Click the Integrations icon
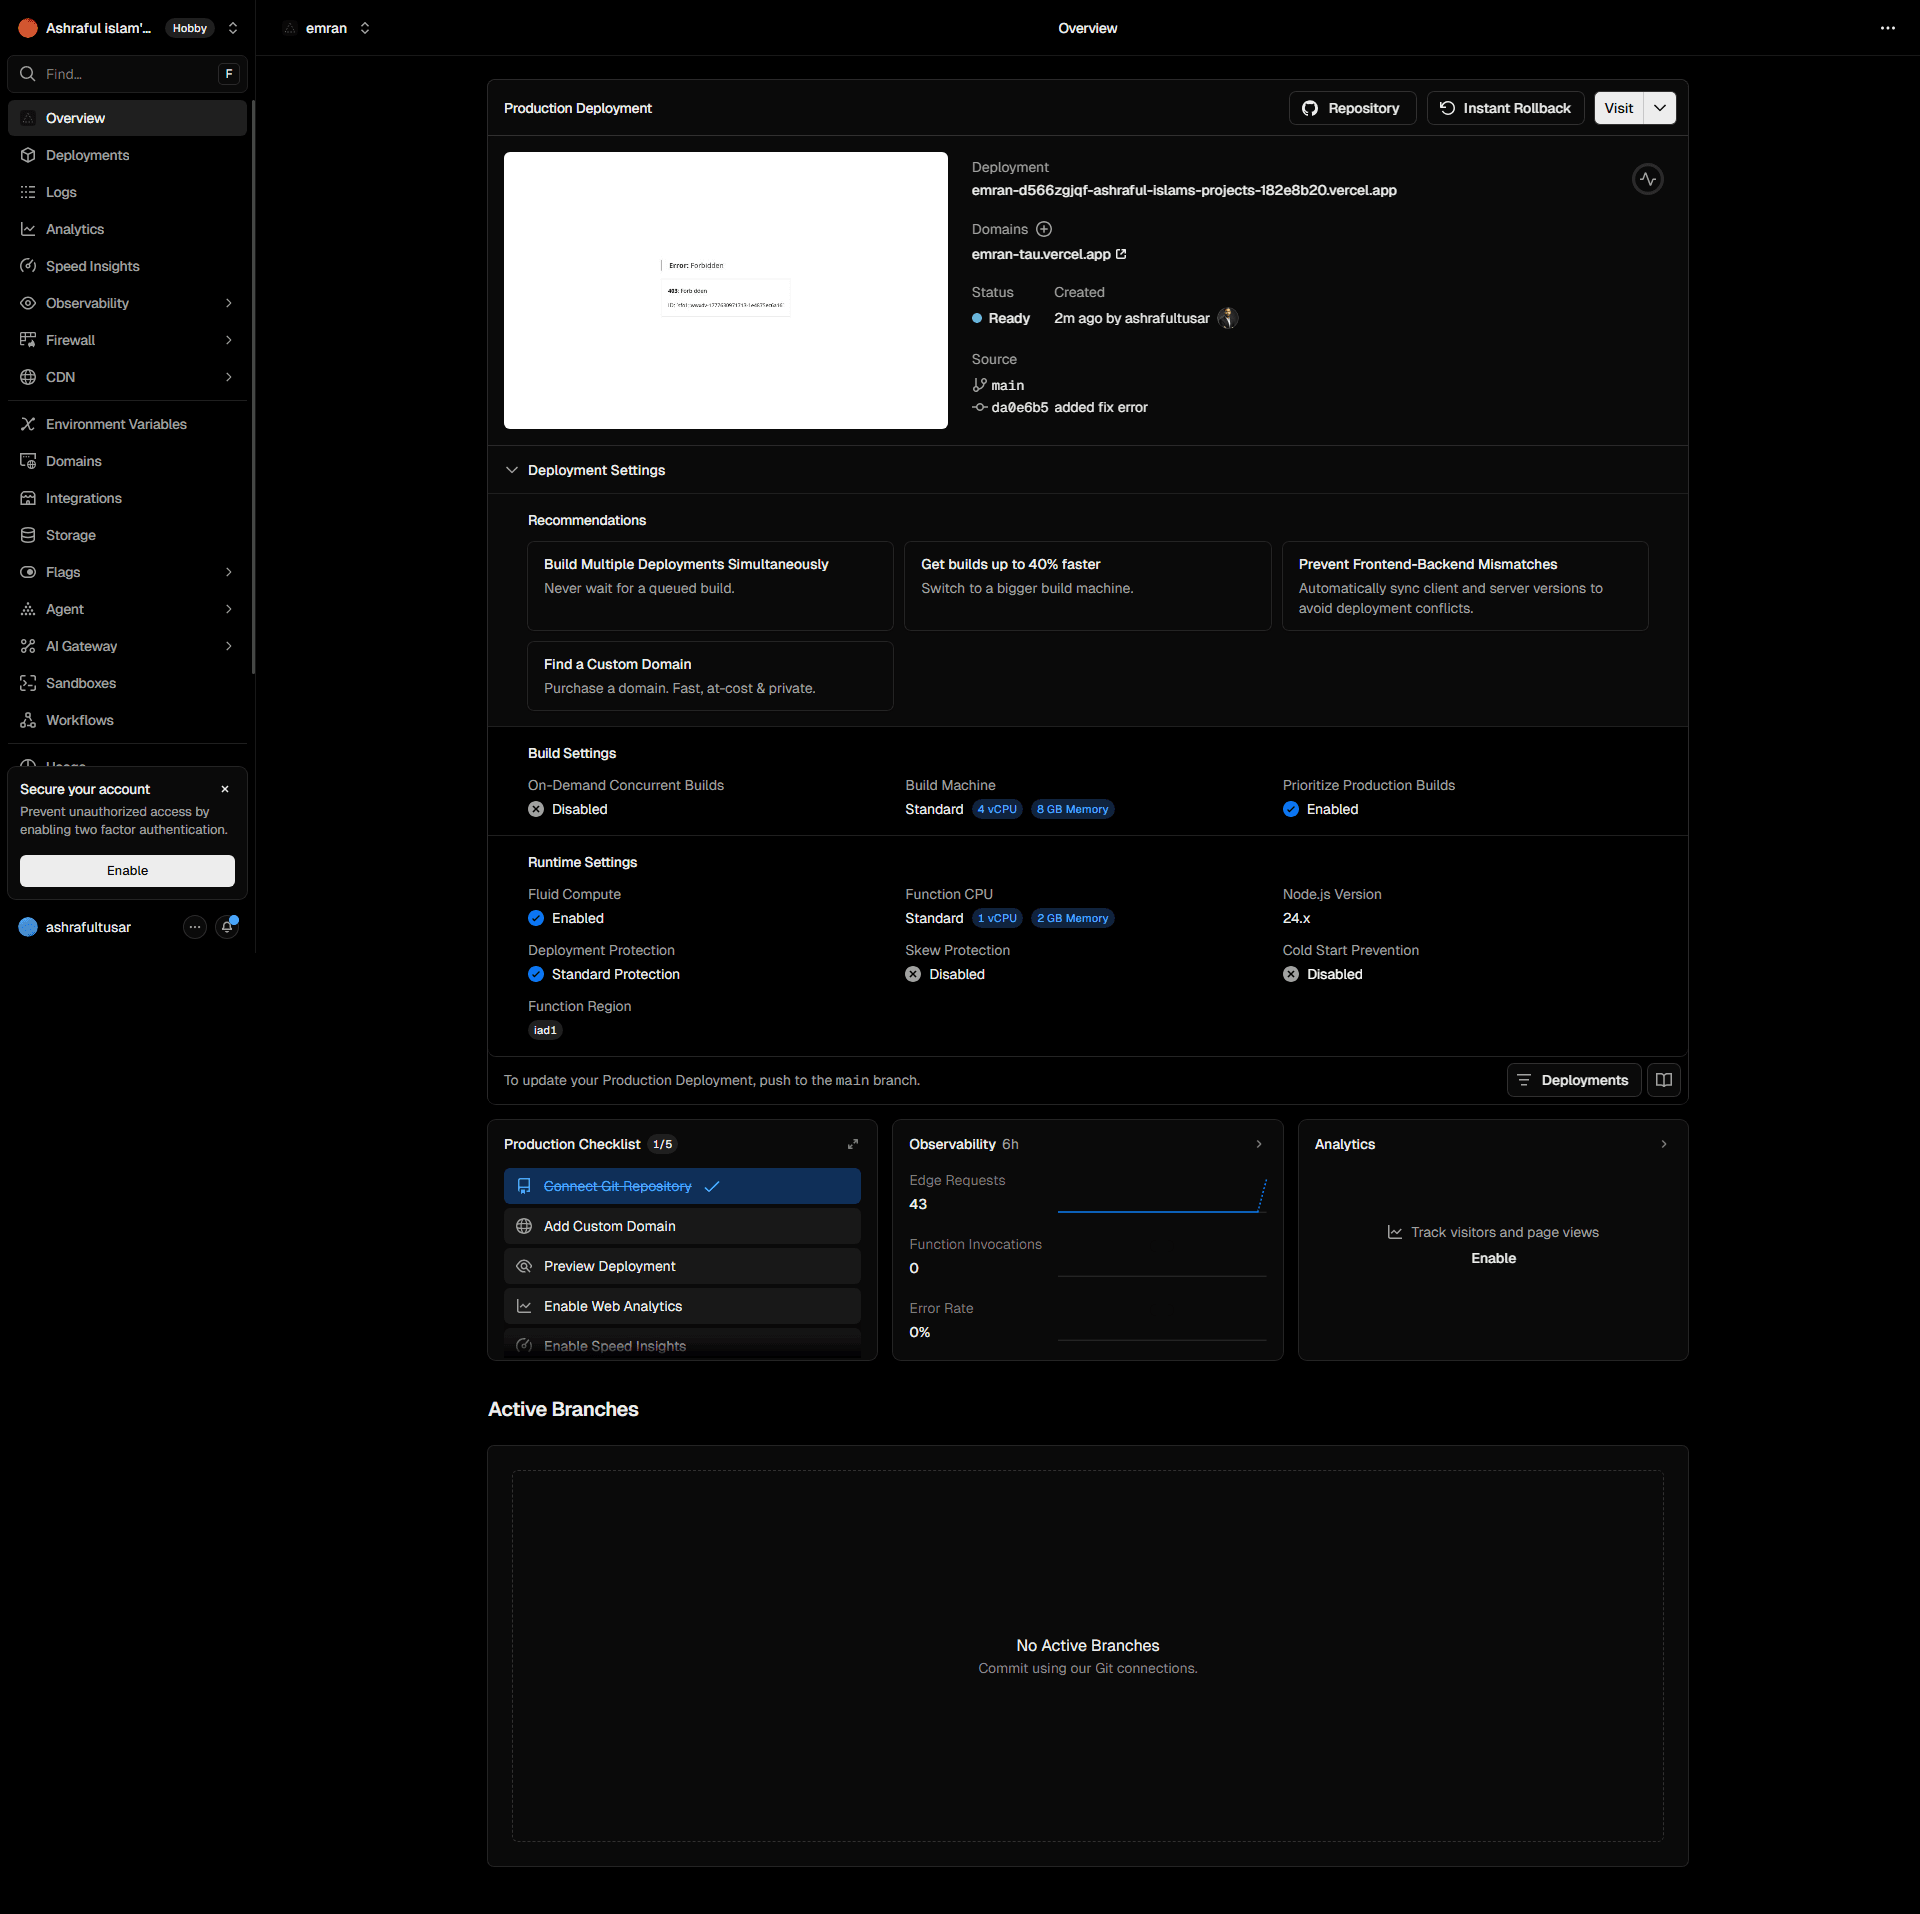 (x=28, y=498)
